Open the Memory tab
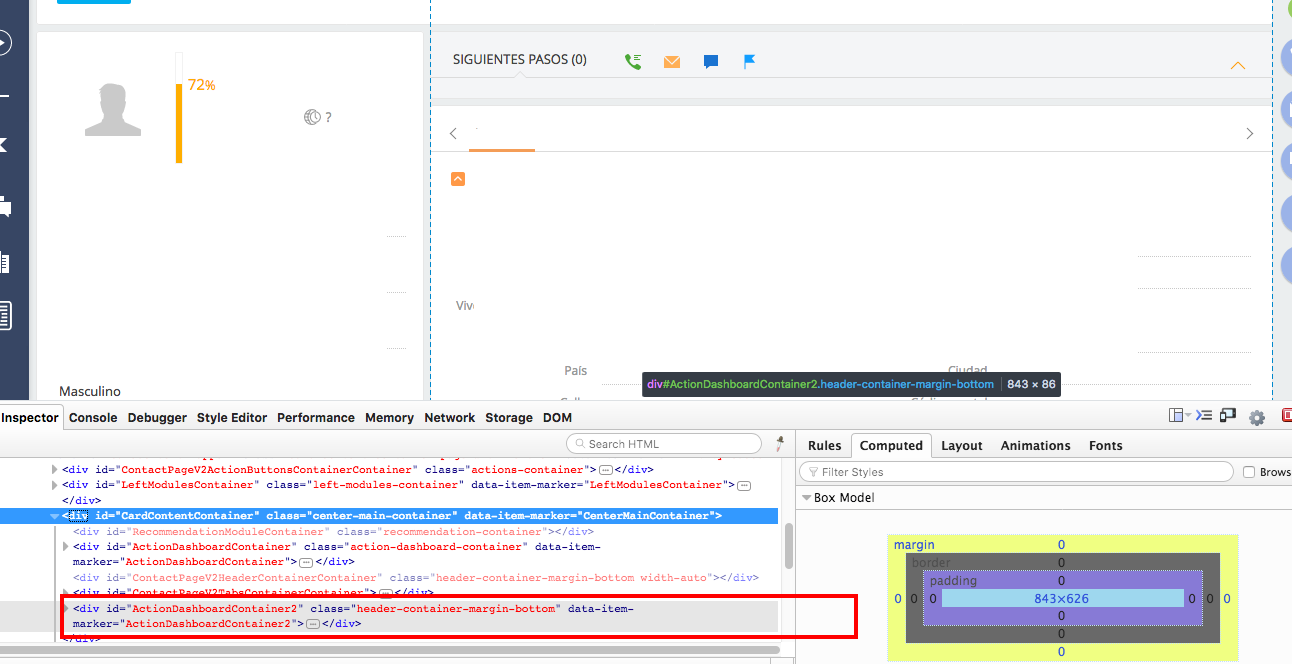 point(389,417)
